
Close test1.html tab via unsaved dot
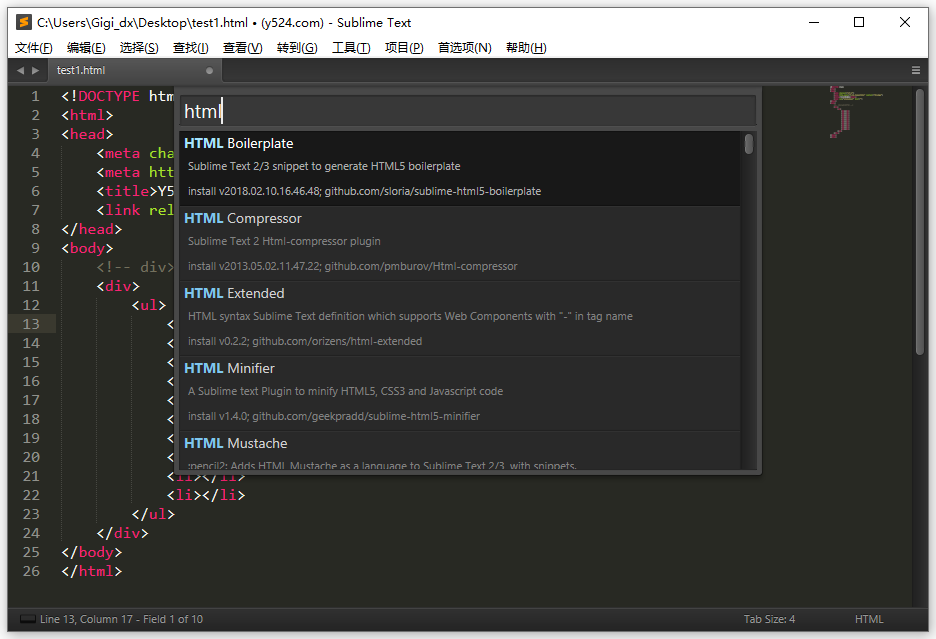(x=209, y=70)
